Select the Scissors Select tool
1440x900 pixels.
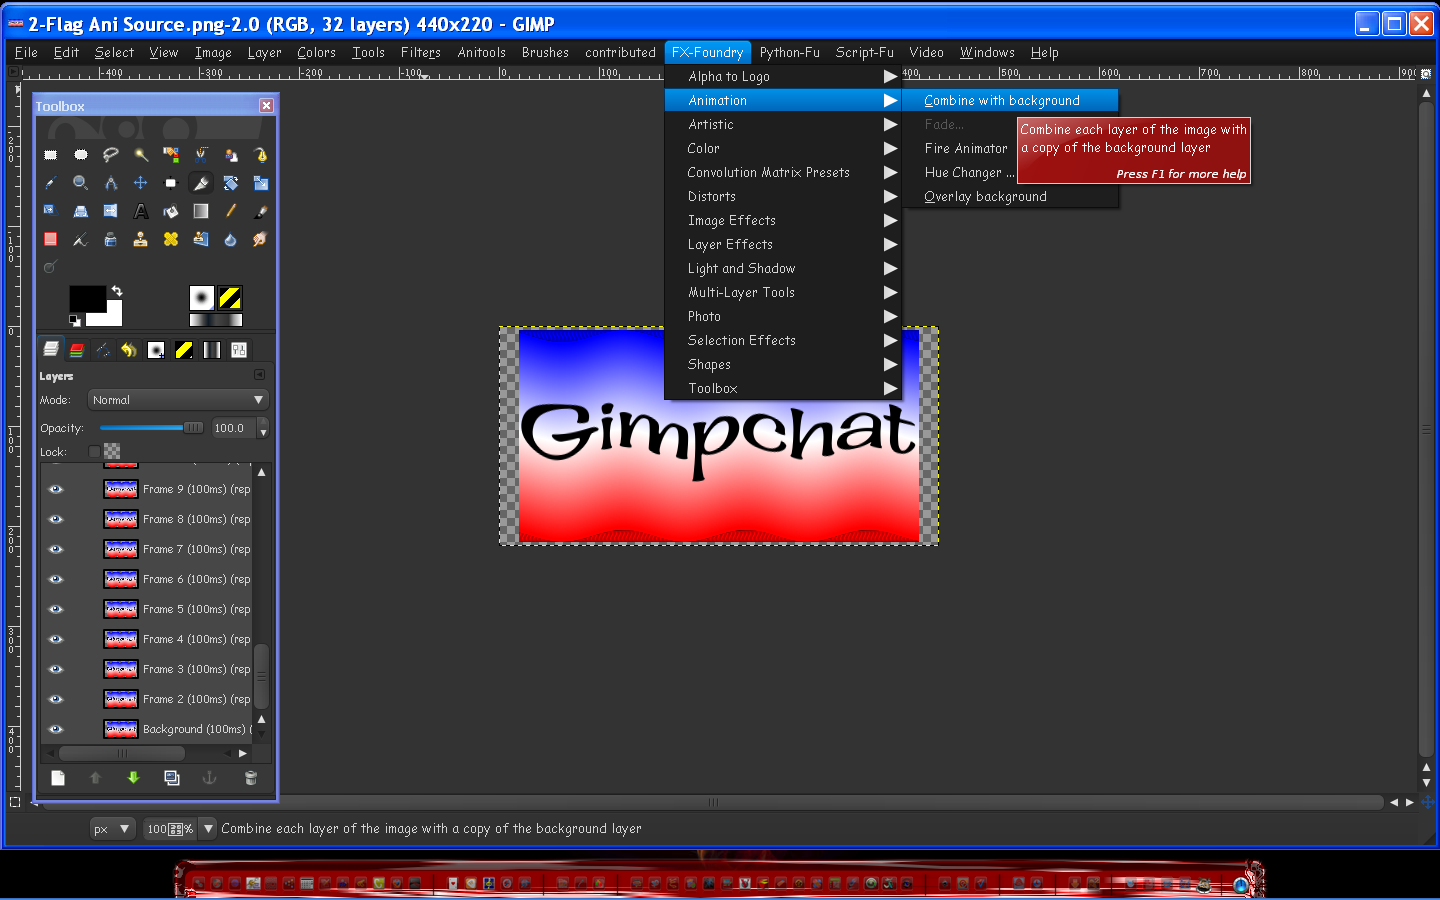201,155
